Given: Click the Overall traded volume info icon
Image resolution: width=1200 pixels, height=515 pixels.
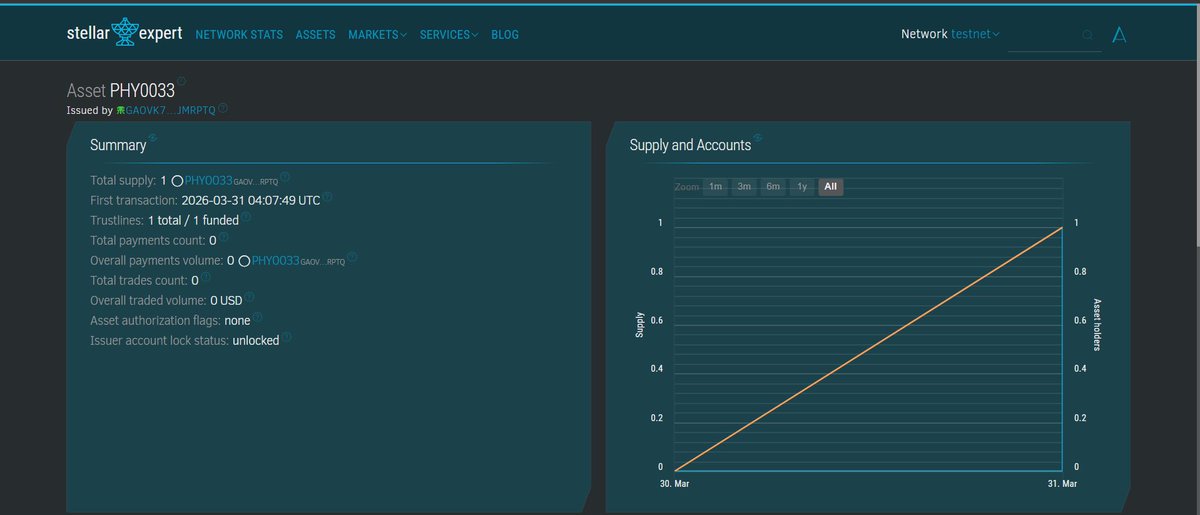Looking at the screenshot, I should 250,297.
